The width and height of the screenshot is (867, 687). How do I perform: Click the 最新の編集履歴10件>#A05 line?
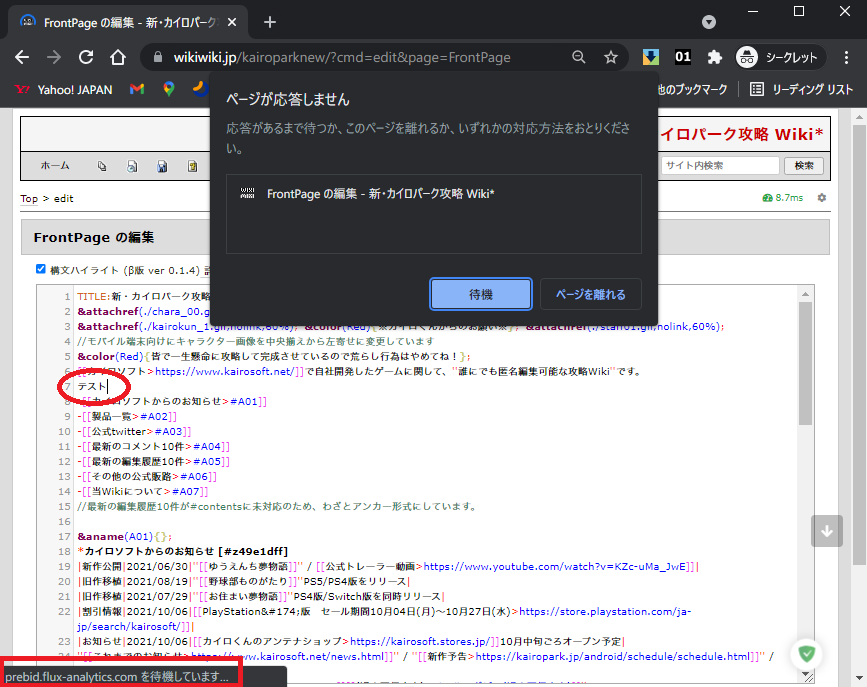(x=153, y=461)
